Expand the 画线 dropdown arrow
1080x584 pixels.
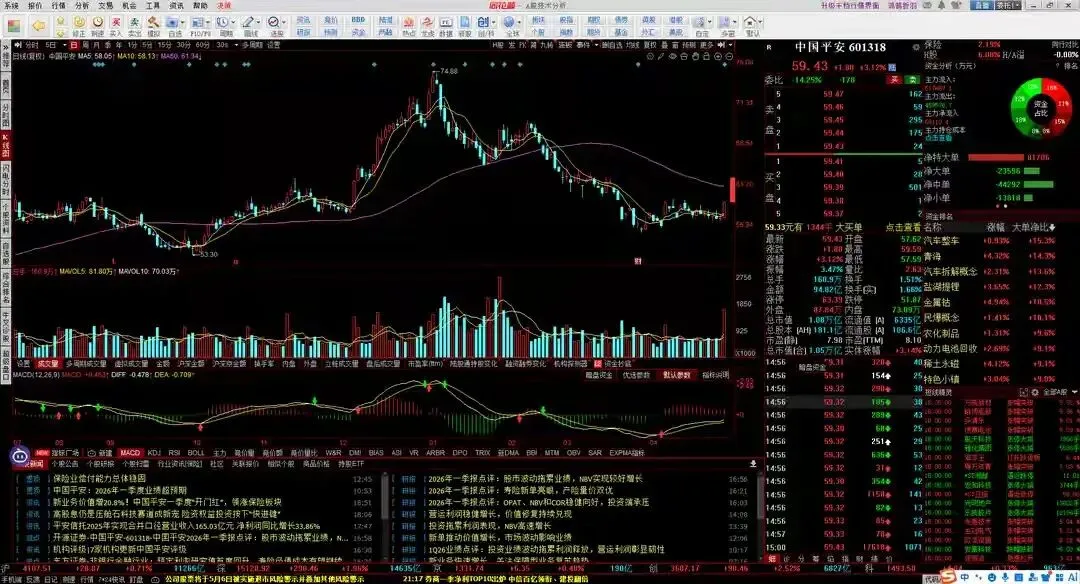[258, 23]
